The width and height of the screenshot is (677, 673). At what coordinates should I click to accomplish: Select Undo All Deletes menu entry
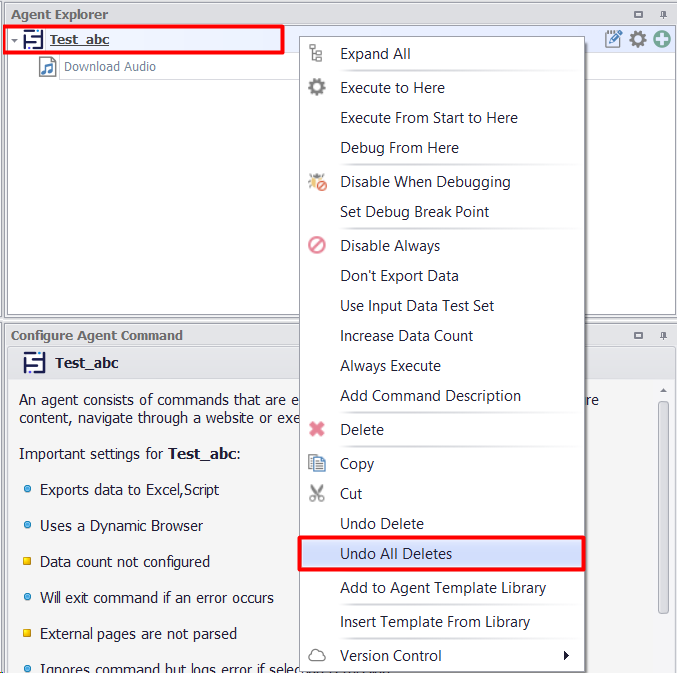click(x=396, y=554)
